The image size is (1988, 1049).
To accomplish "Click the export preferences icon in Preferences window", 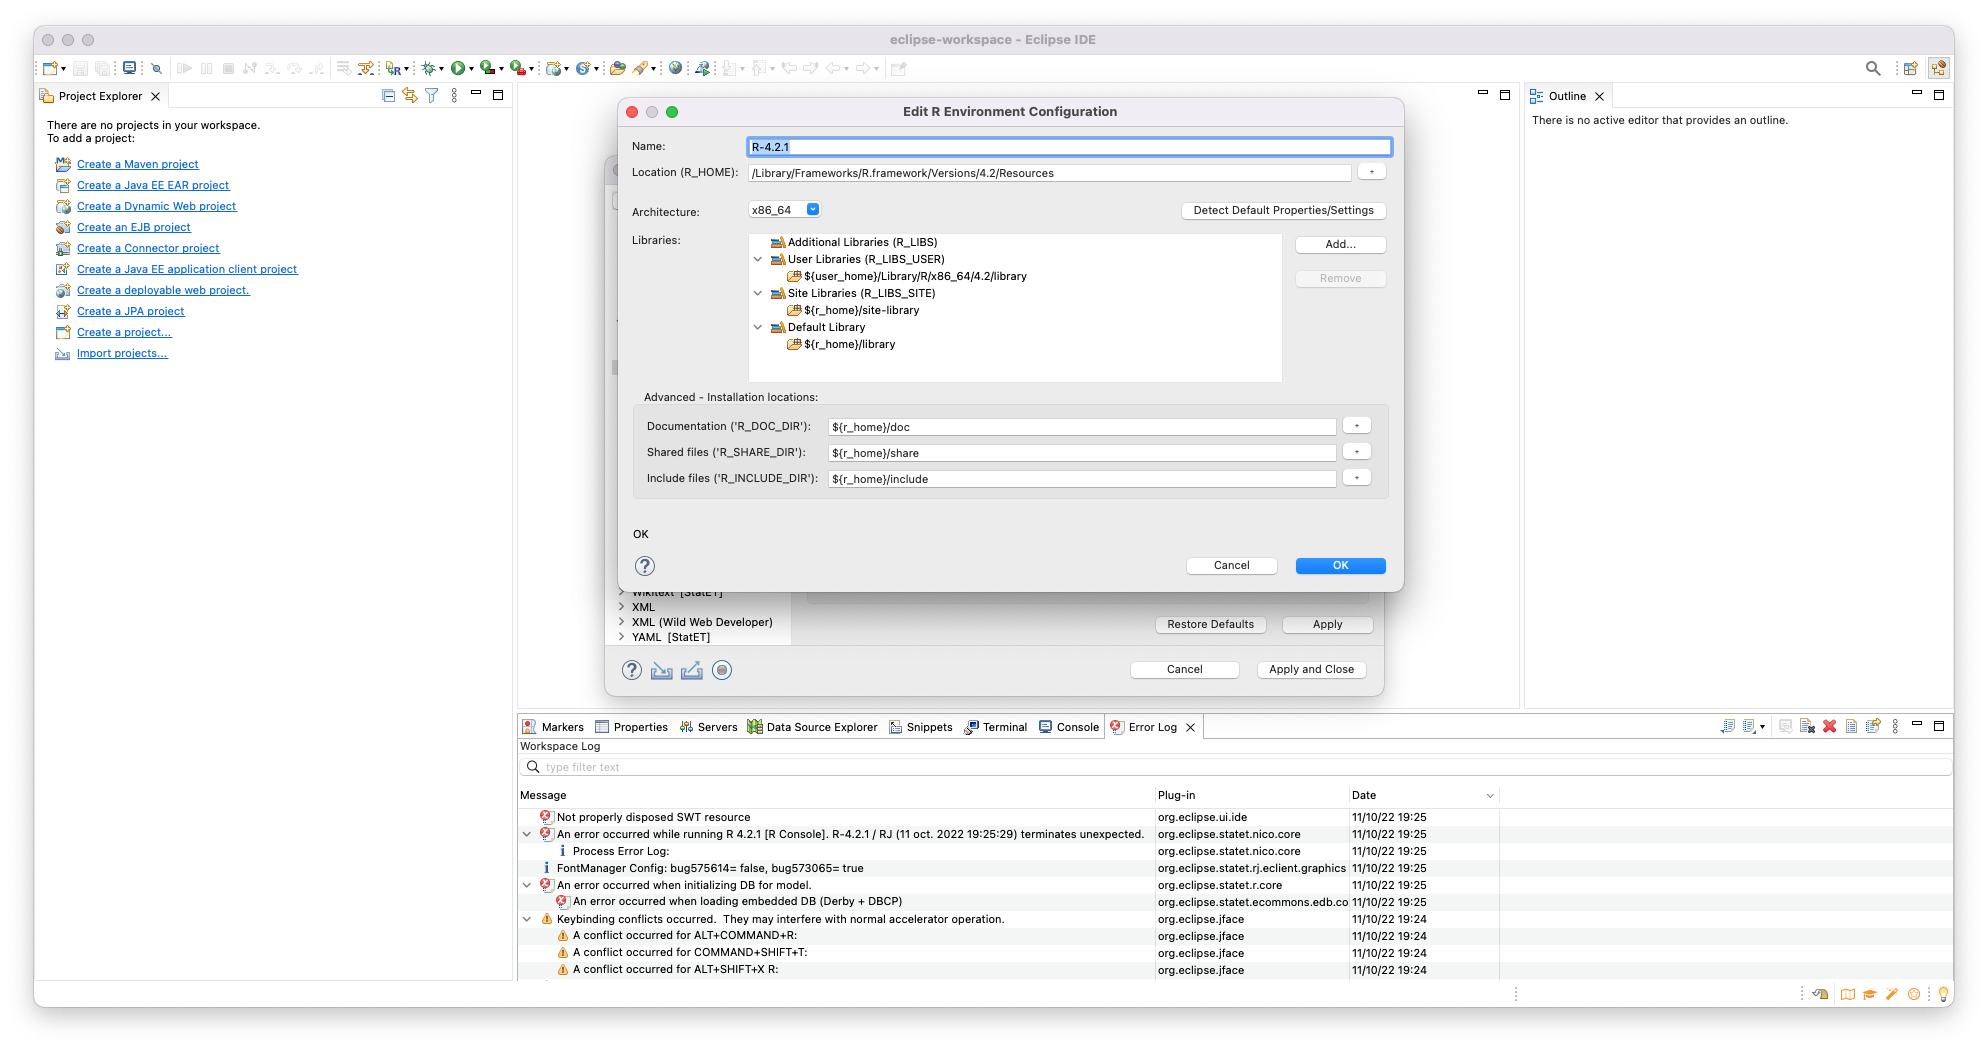I will 692,670.
